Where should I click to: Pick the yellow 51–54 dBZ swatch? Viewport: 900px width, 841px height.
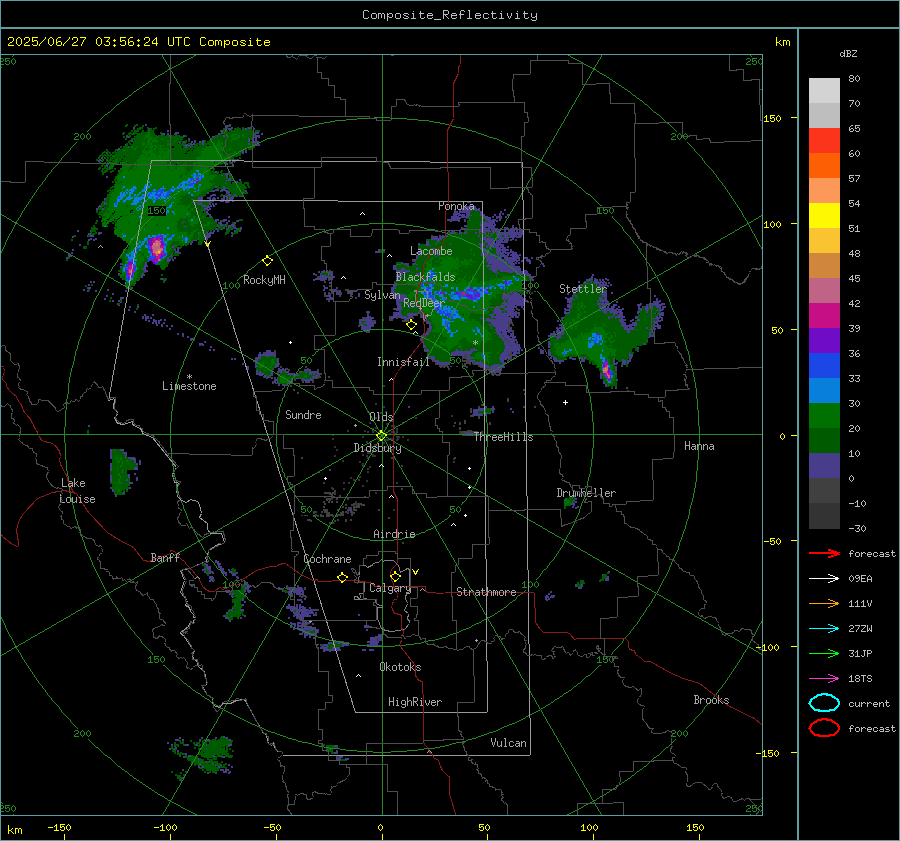tap(824, 216)
